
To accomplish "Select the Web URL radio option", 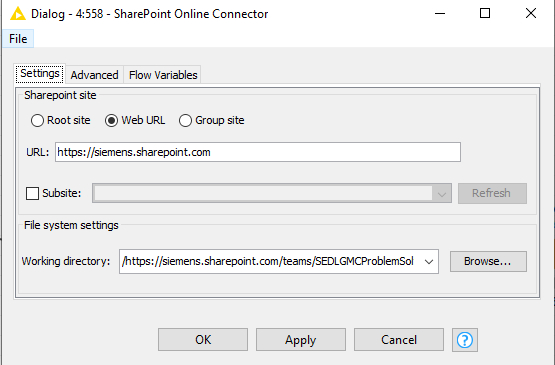I will tap(111, 120).
